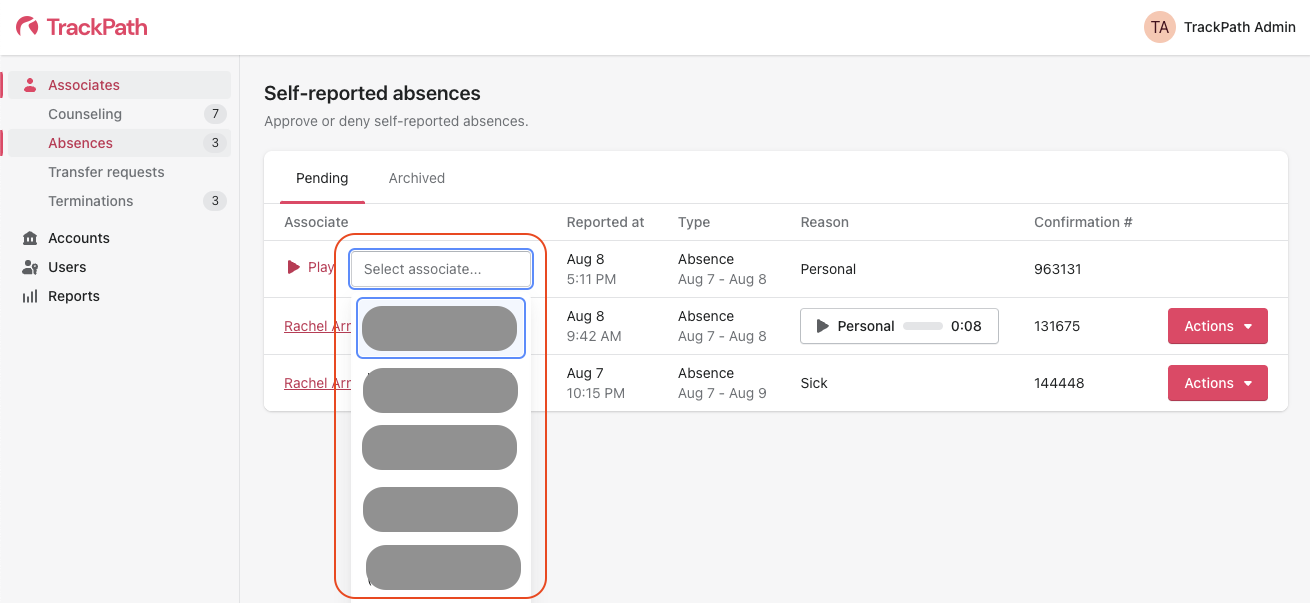This screenshot has height=603, width=1310.
Task: Open Actions dropdown for confirmation 131675
Action: pos(1217,326)
